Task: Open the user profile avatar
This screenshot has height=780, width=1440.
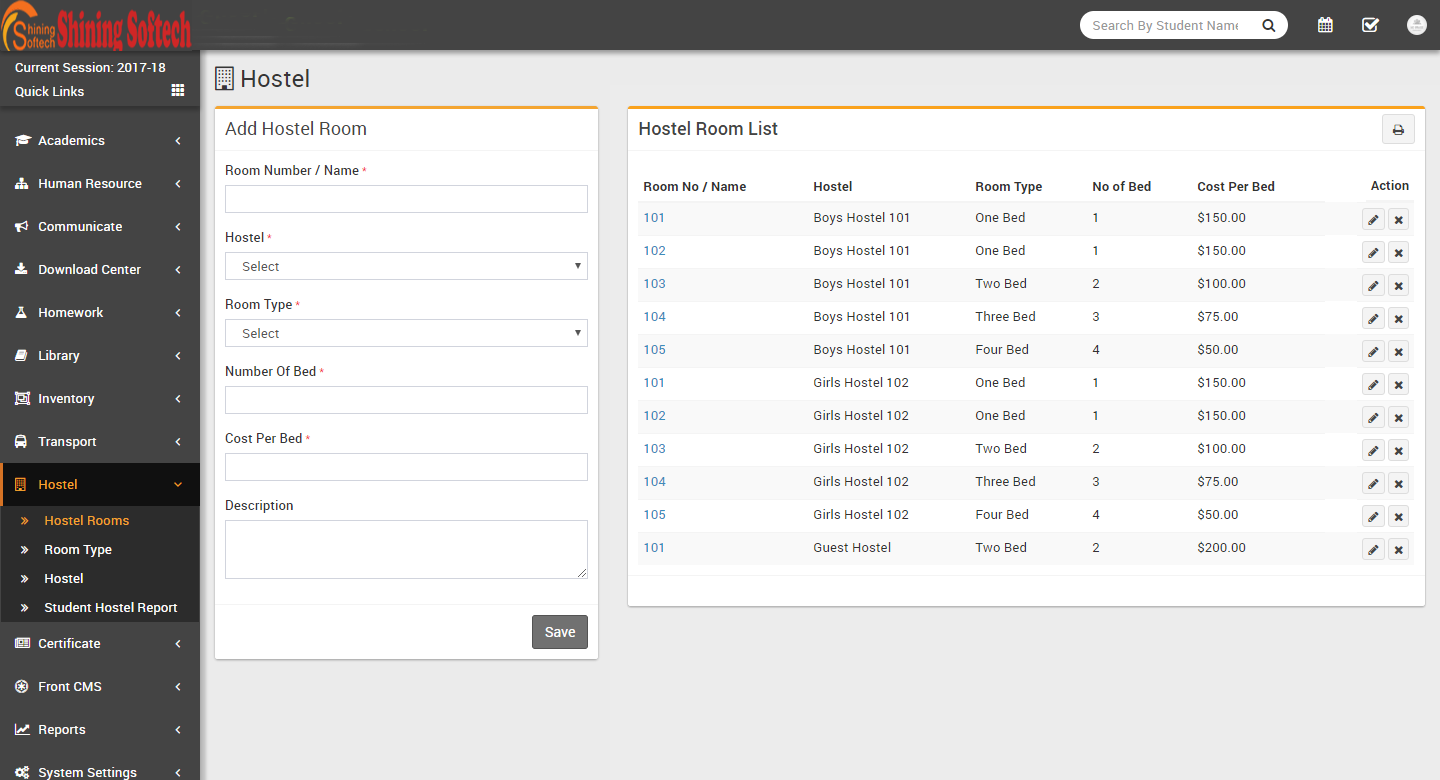Action: click(1416, 25)
